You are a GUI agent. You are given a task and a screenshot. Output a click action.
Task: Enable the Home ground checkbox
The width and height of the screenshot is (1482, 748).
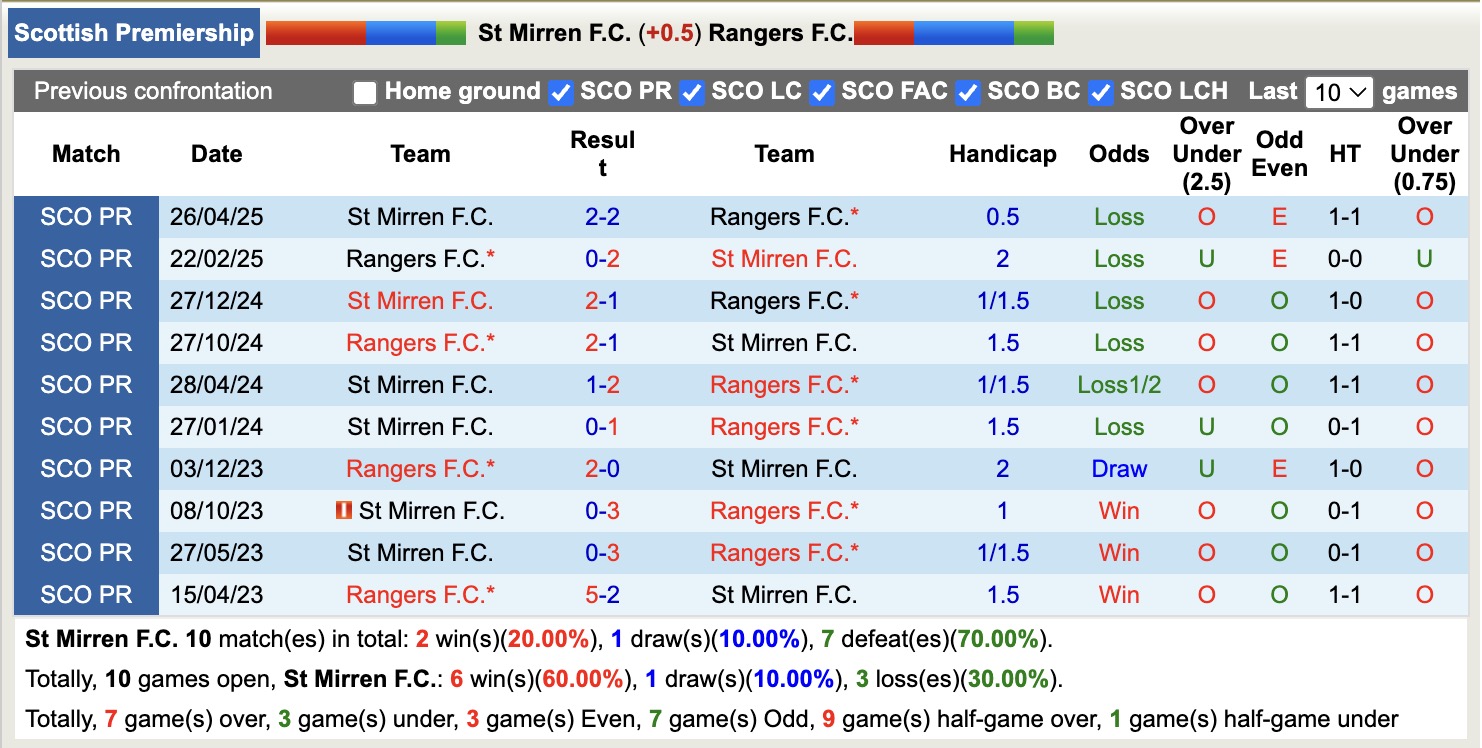pos(364,91)
